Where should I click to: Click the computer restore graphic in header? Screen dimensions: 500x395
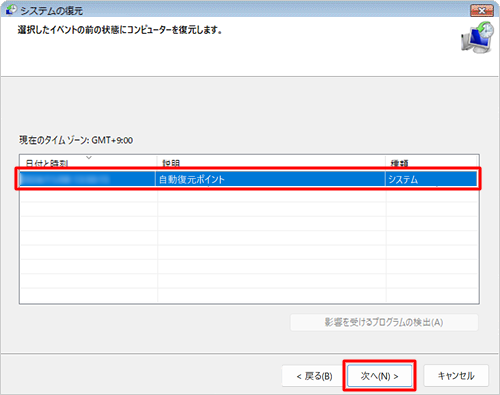click(x=477, y=37)
